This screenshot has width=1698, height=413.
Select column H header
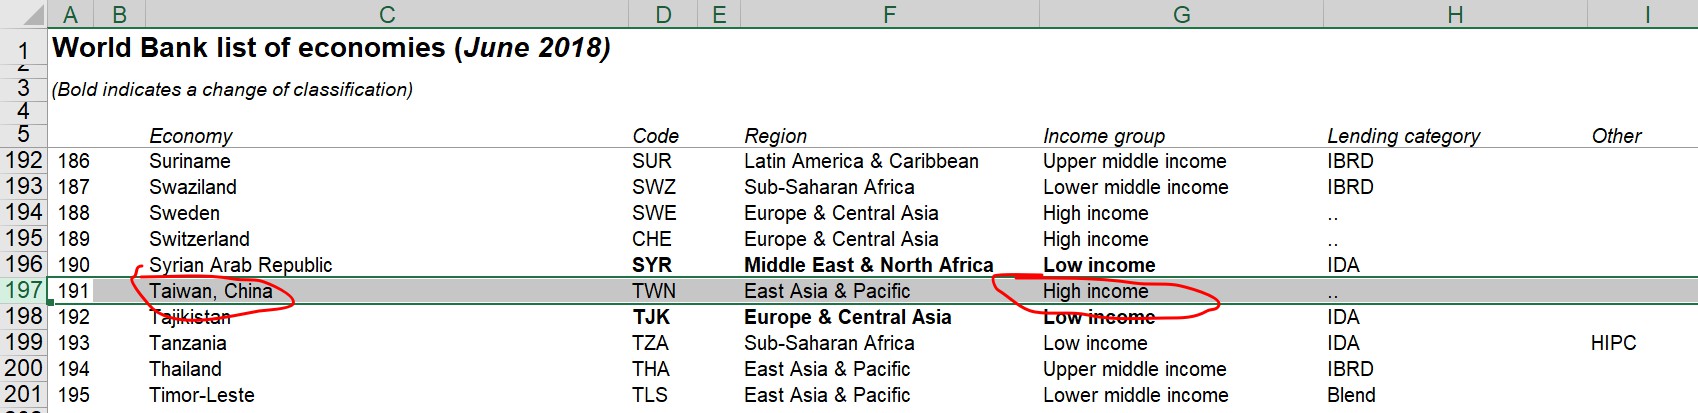[x=1455, y=14]
